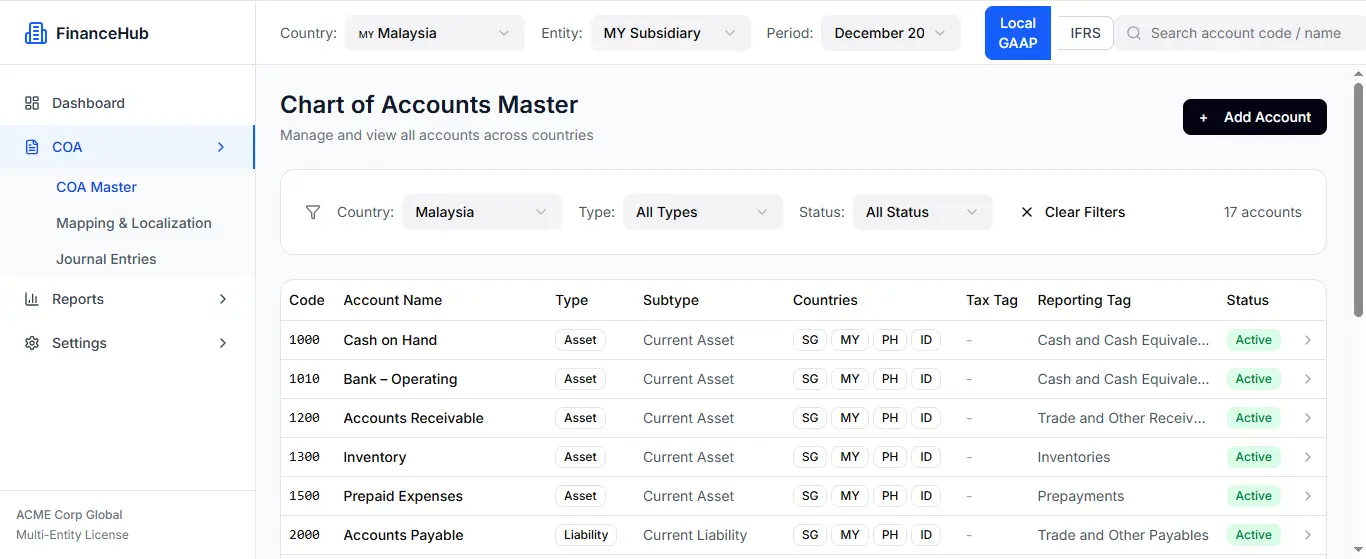Open Inventory row chevron
The image size is (1366, 559).
1308,457
